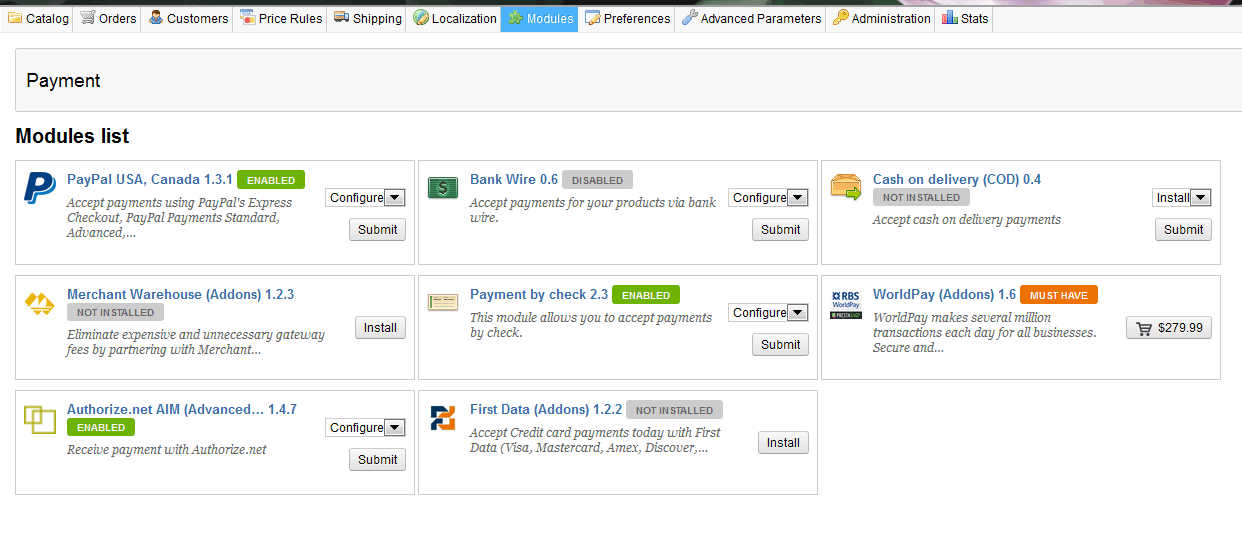The width and height of the screenshot is (1242, 534).
Task: Click the WorldPay MUST HAVE badge
Action: click(1059, 295)
